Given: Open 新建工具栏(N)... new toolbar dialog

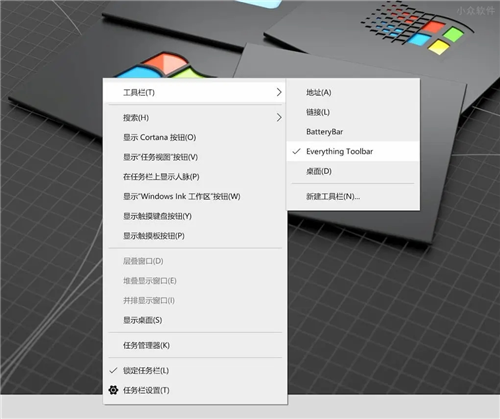Looking at the screenshot, I should coord(353,196).
